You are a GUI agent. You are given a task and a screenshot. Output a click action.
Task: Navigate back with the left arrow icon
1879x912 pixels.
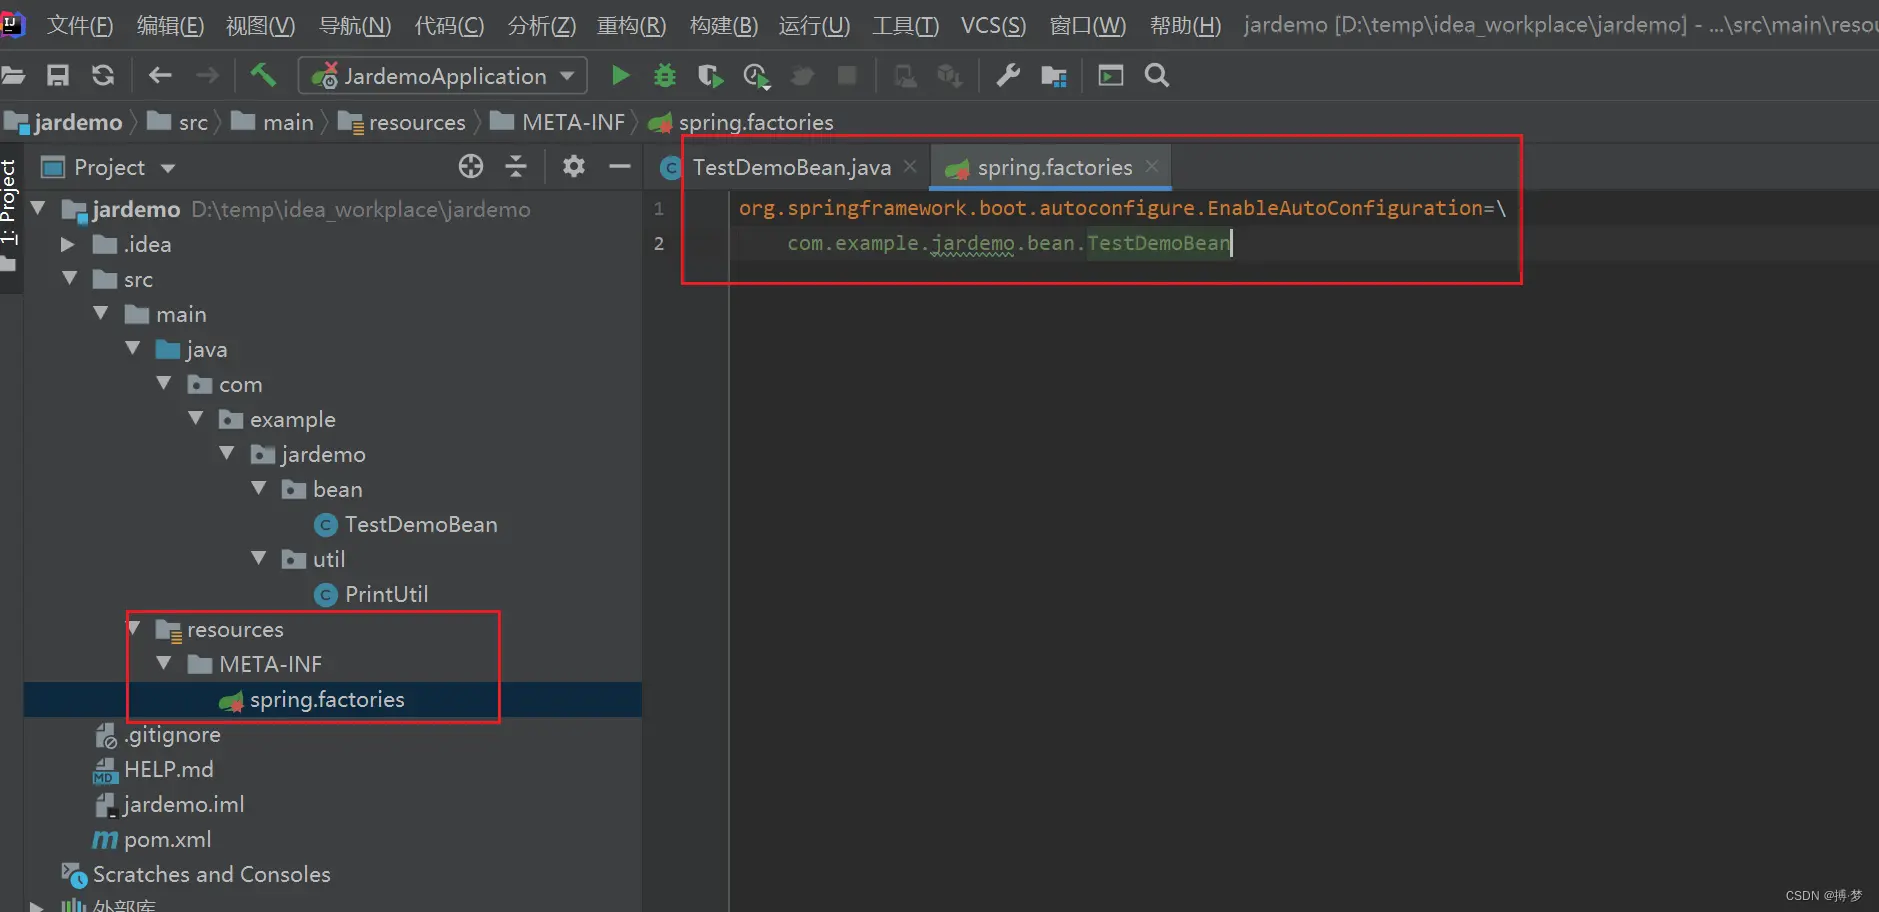160,75
